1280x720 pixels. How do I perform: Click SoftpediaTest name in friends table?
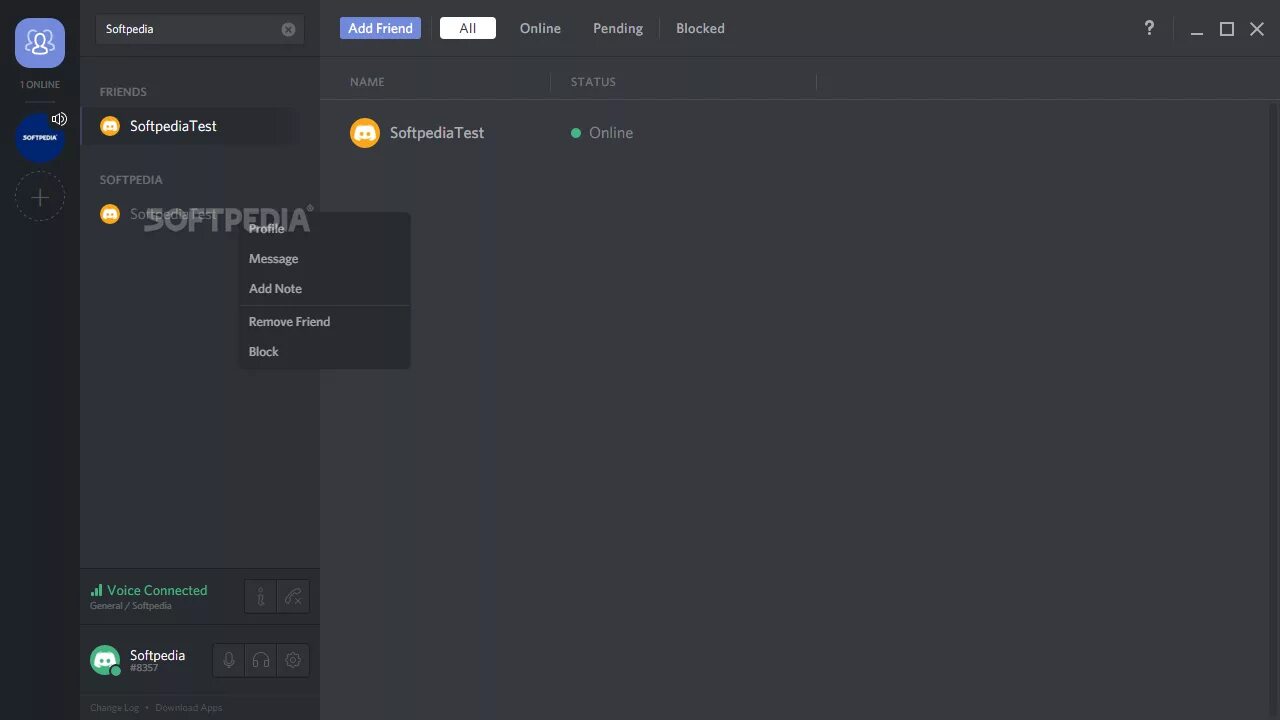(437, 133)
